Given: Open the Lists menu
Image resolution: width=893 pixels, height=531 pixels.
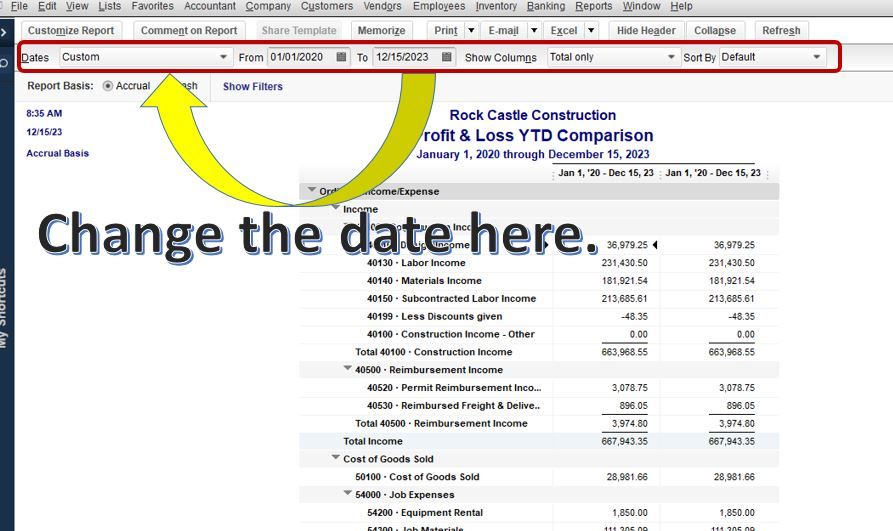Looking at the screenshot, I should pyautogui.click(x=109, y=6).
